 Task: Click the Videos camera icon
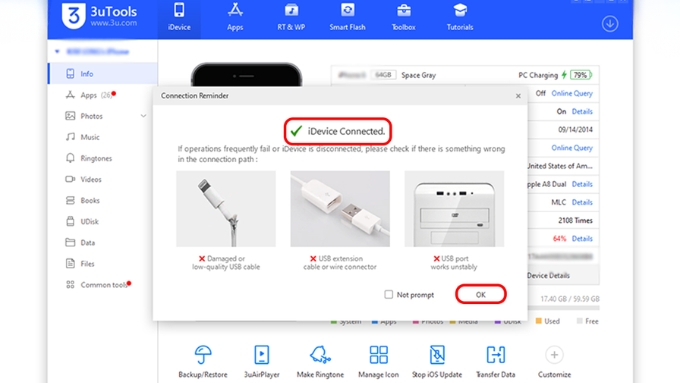point(70,179)
